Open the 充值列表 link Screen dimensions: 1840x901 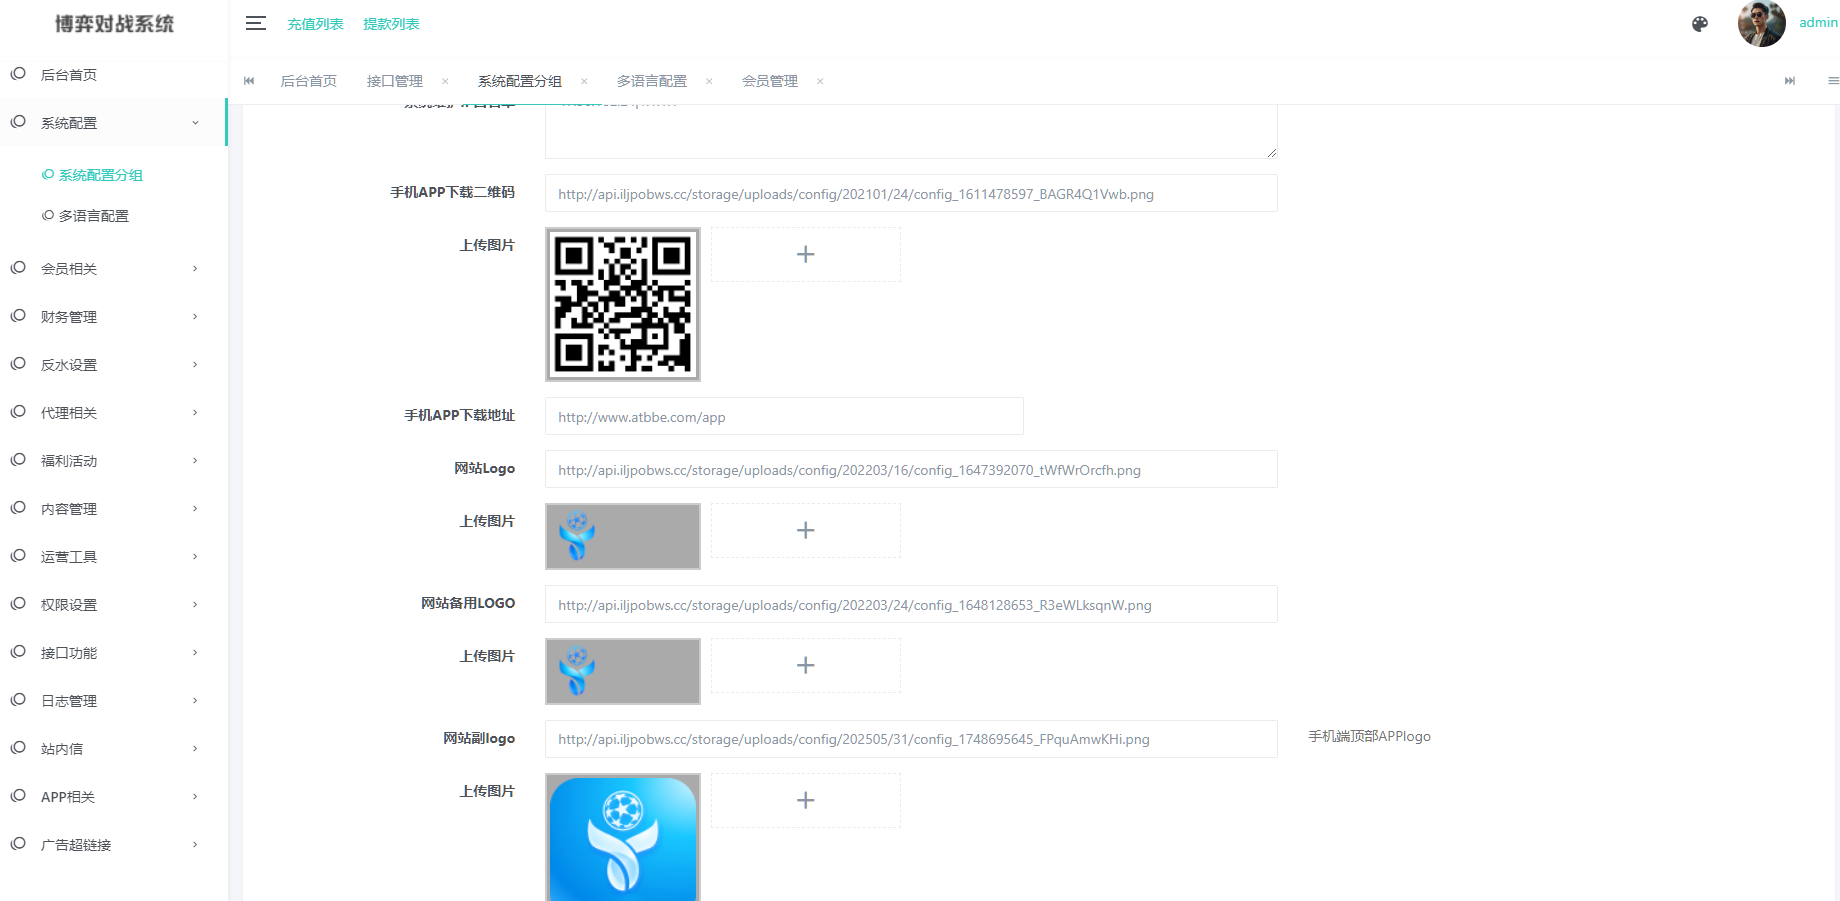(x=314, y=23)
